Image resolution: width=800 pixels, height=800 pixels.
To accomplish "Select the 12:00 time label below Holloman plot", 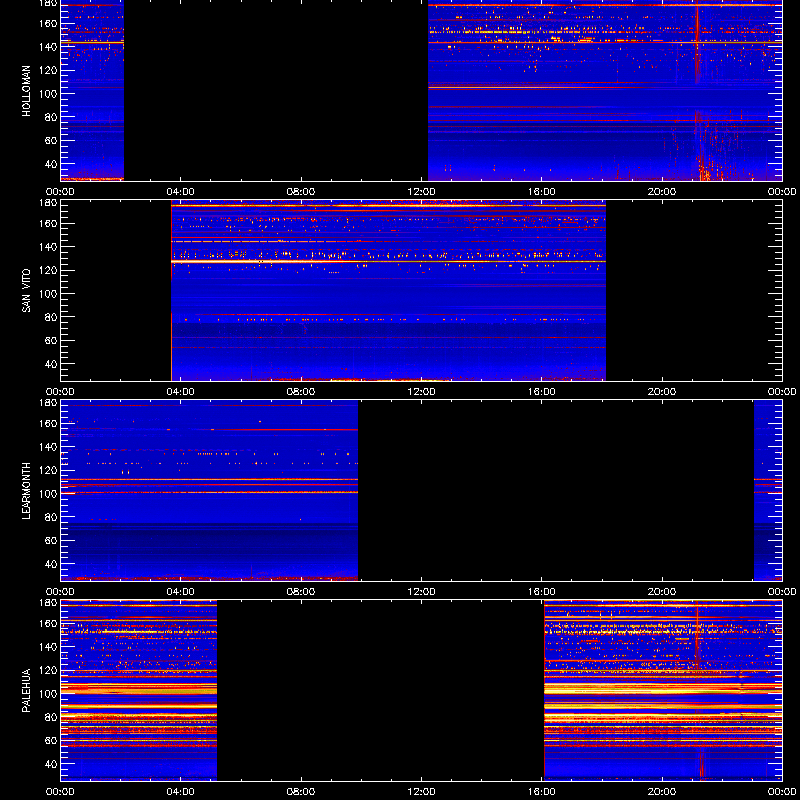I will pos(421,192).
